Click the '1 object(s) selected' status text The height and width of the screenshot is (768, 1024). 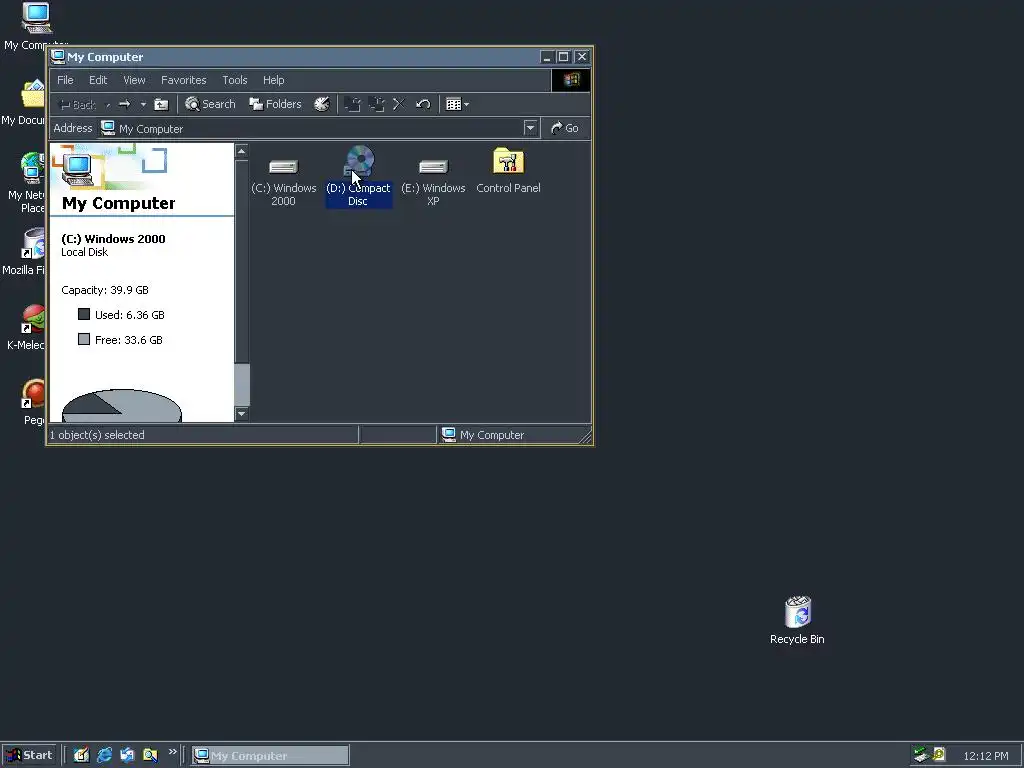[97, 435]
